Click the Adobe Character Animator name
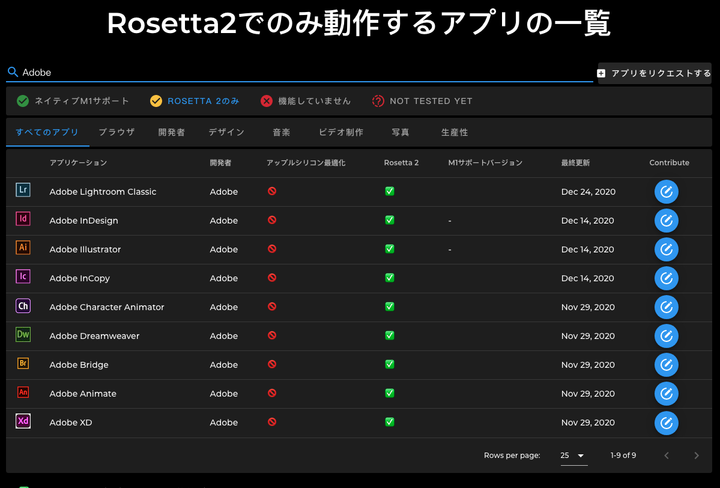 pyautogui.click(x=107, y=307)
